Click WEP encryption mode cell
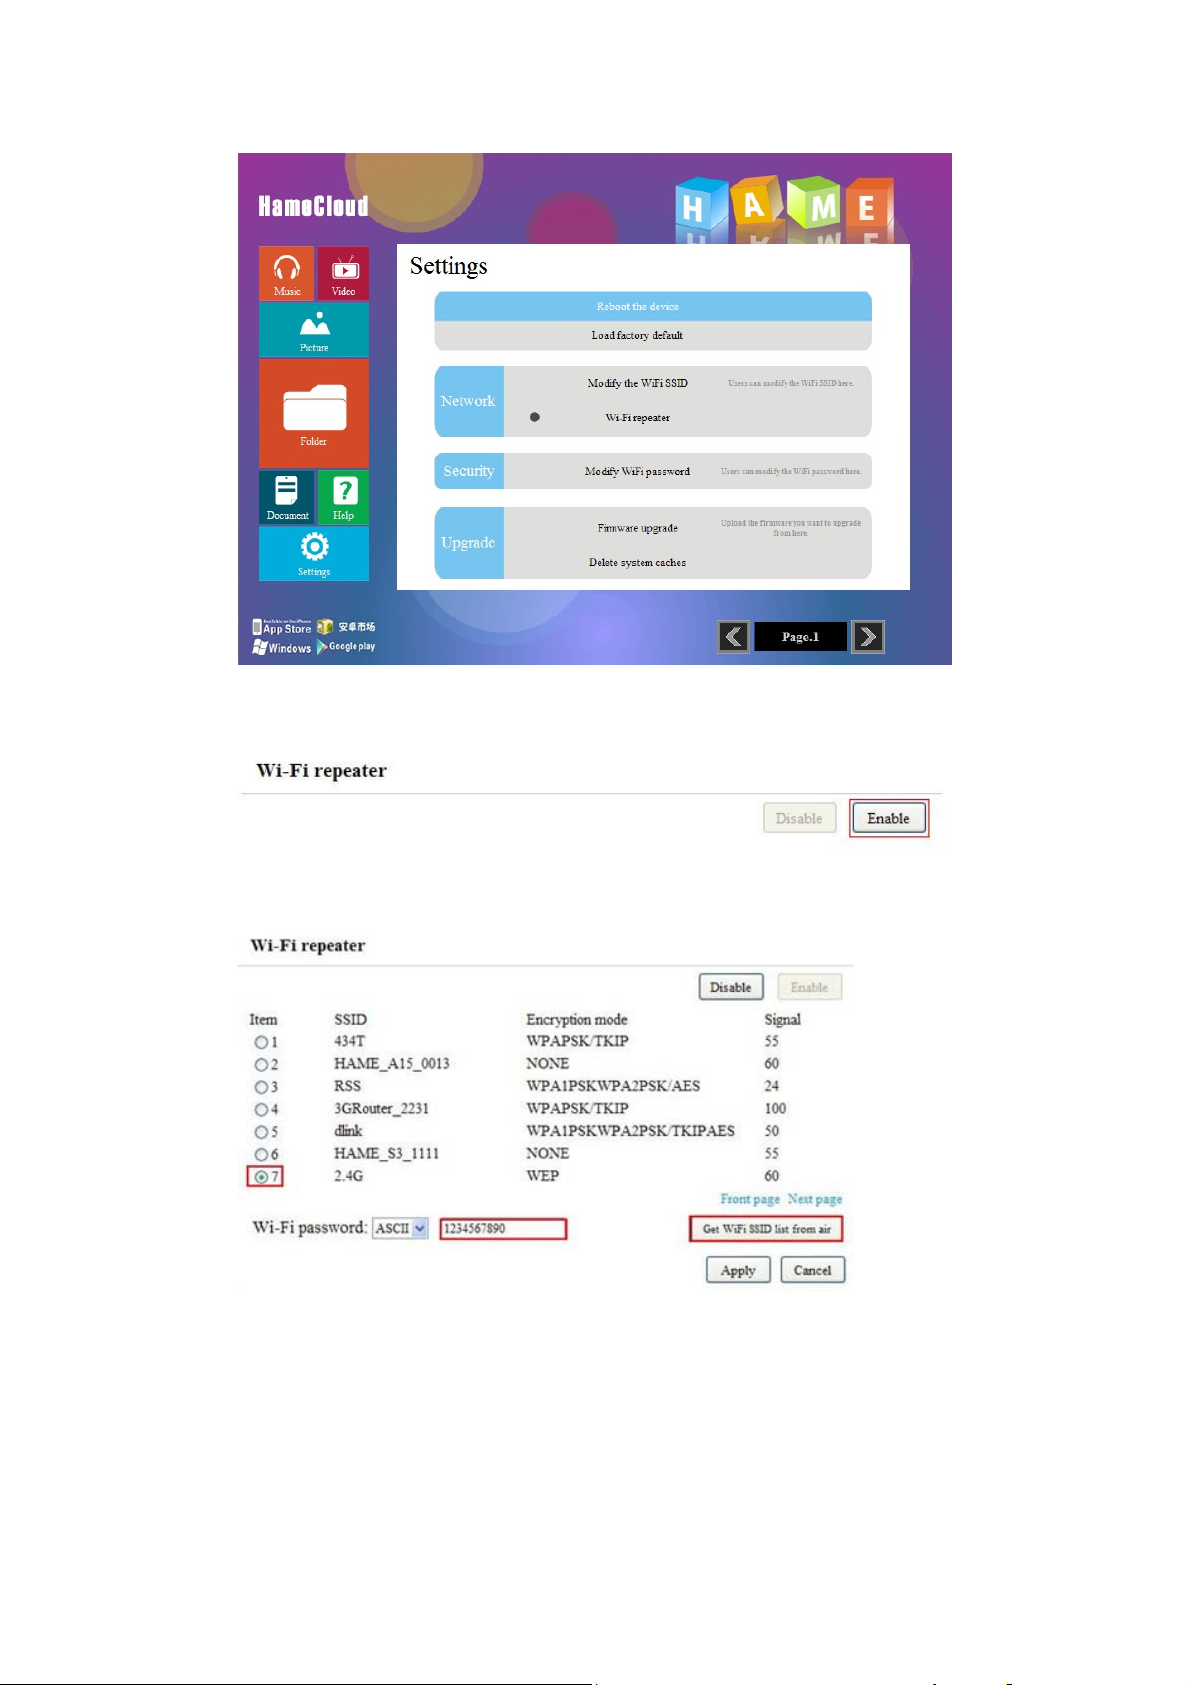The width and height of the screenshot is (1191, 1685). [543, 1176]
